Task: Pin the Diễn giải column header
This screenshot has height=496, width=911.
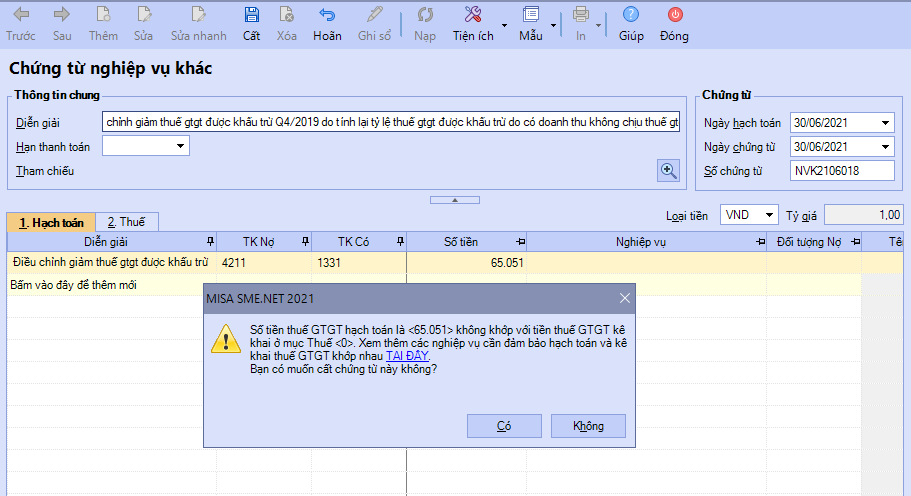Action: coord(209,241)
